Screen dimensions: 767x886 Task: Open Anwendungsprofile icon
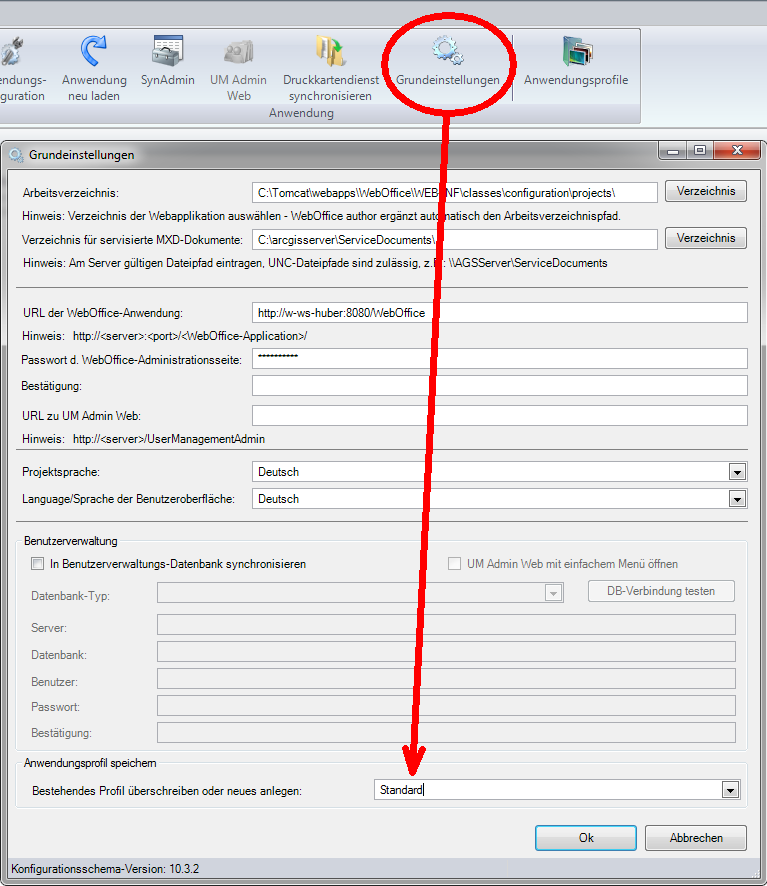point(577,51)
